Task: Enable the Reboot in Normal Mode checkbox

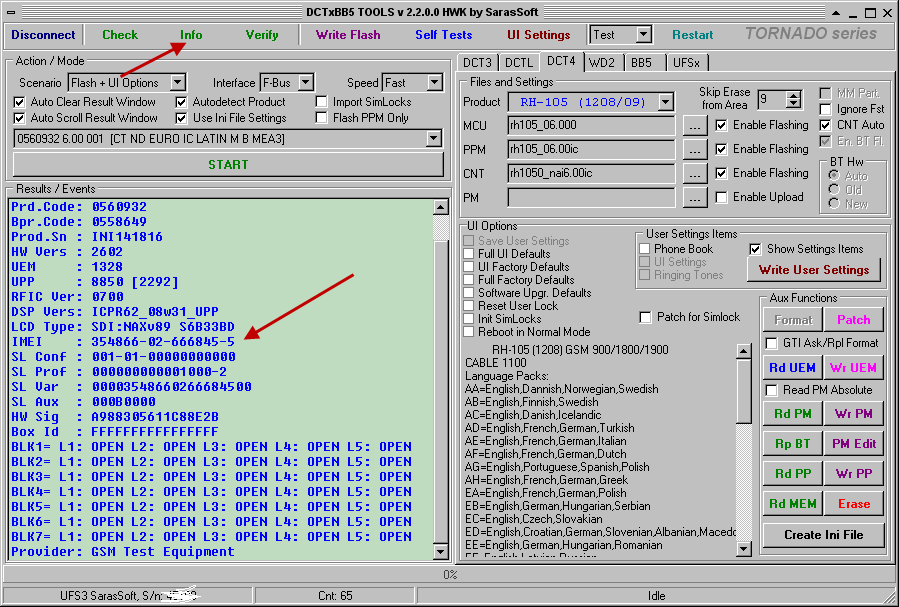Action: (x=469, y=332)
